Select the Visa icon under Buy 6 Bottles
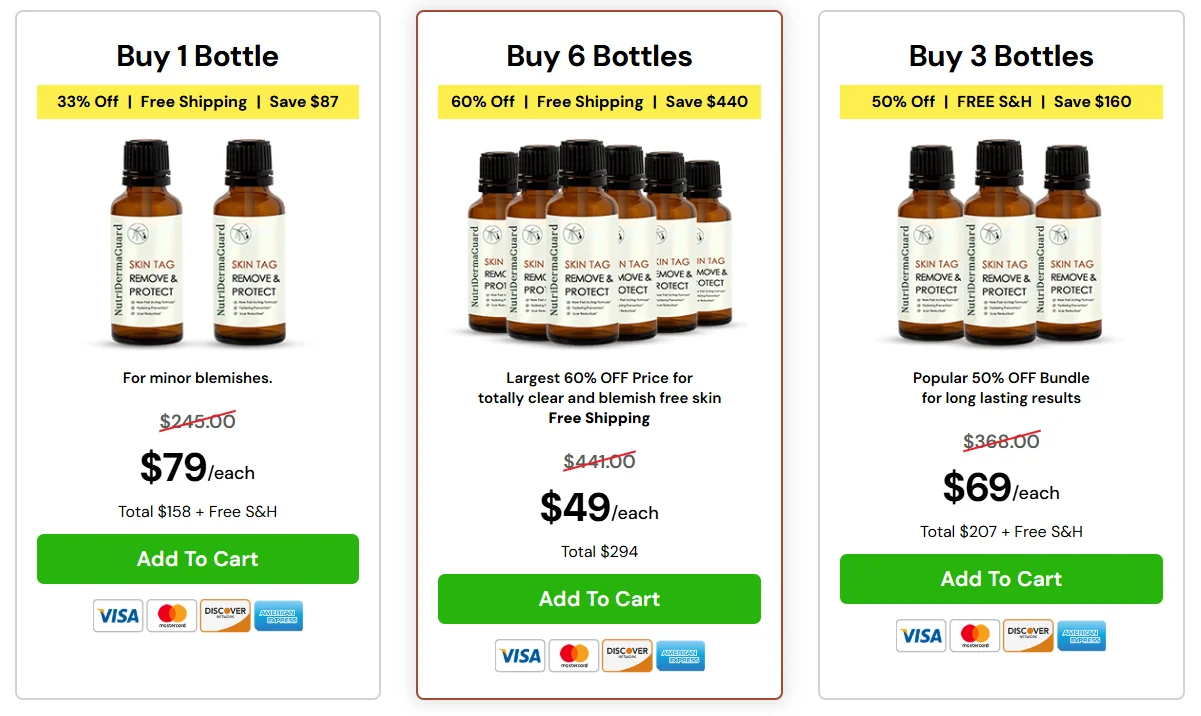Screen dimensions: 1201x716 pyautogui.click(x=519, y=656)
